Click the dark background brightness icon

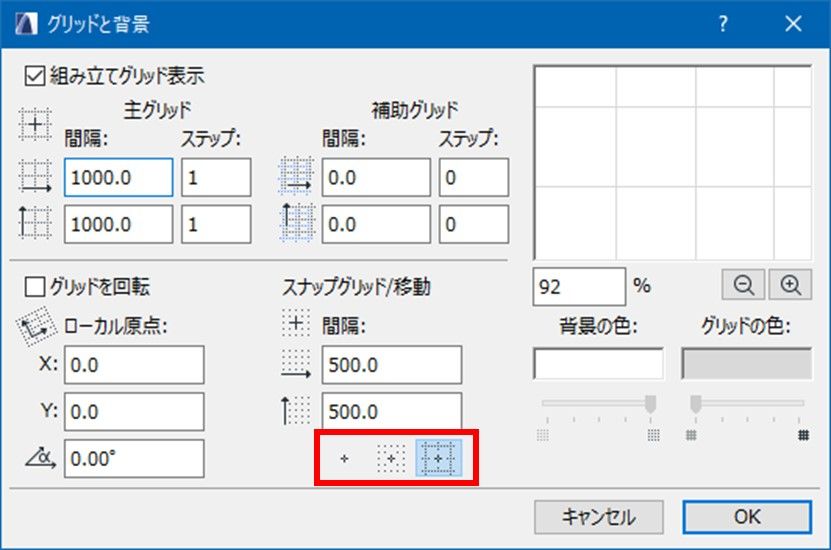click(x=653, y=436)
